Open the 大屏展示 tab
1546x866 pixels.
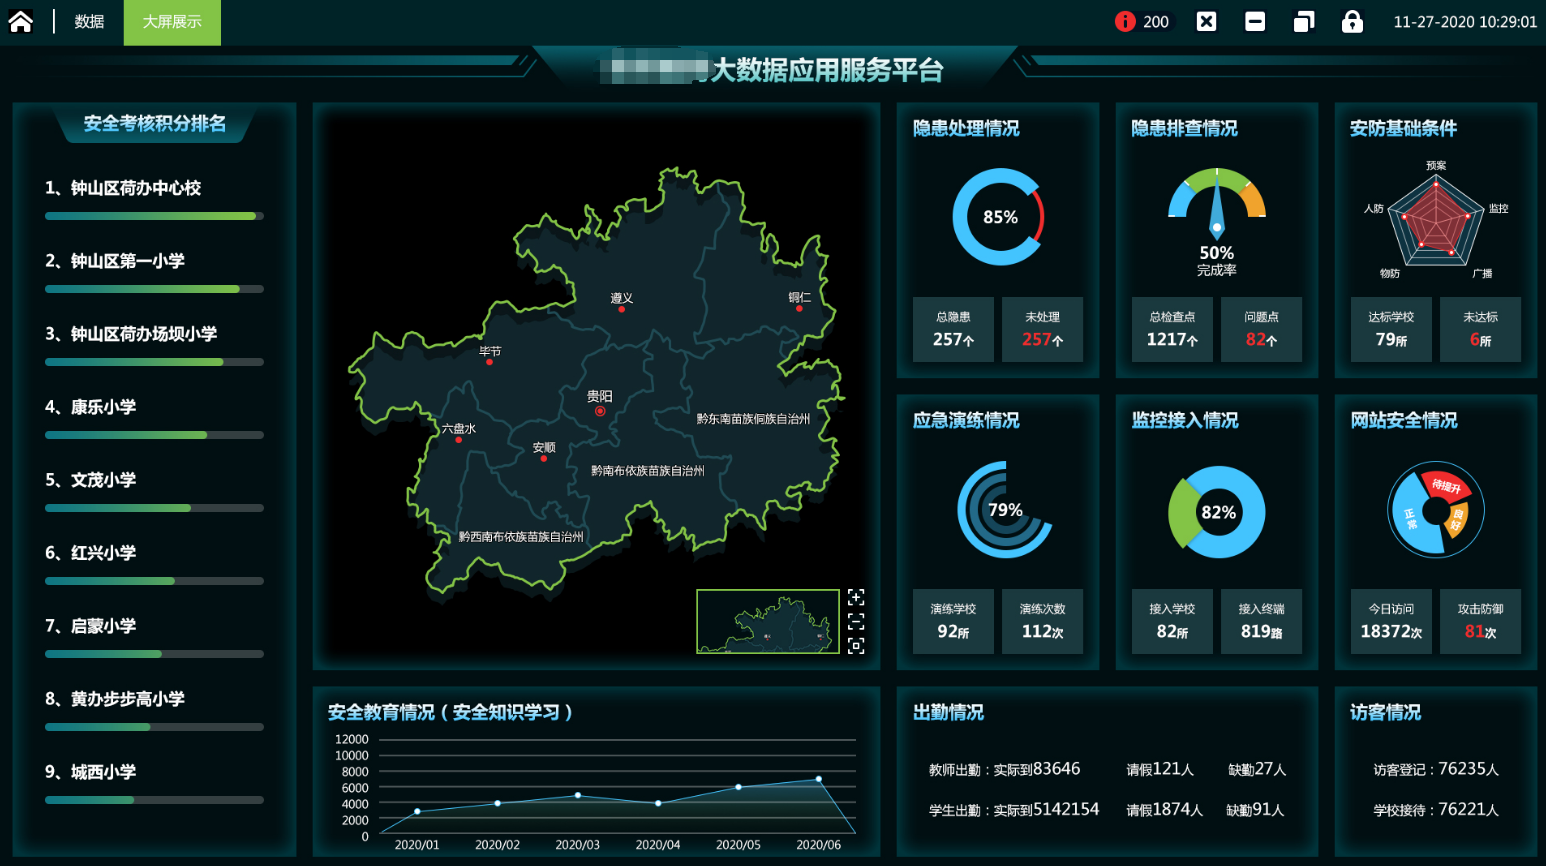tap(172, 22)
